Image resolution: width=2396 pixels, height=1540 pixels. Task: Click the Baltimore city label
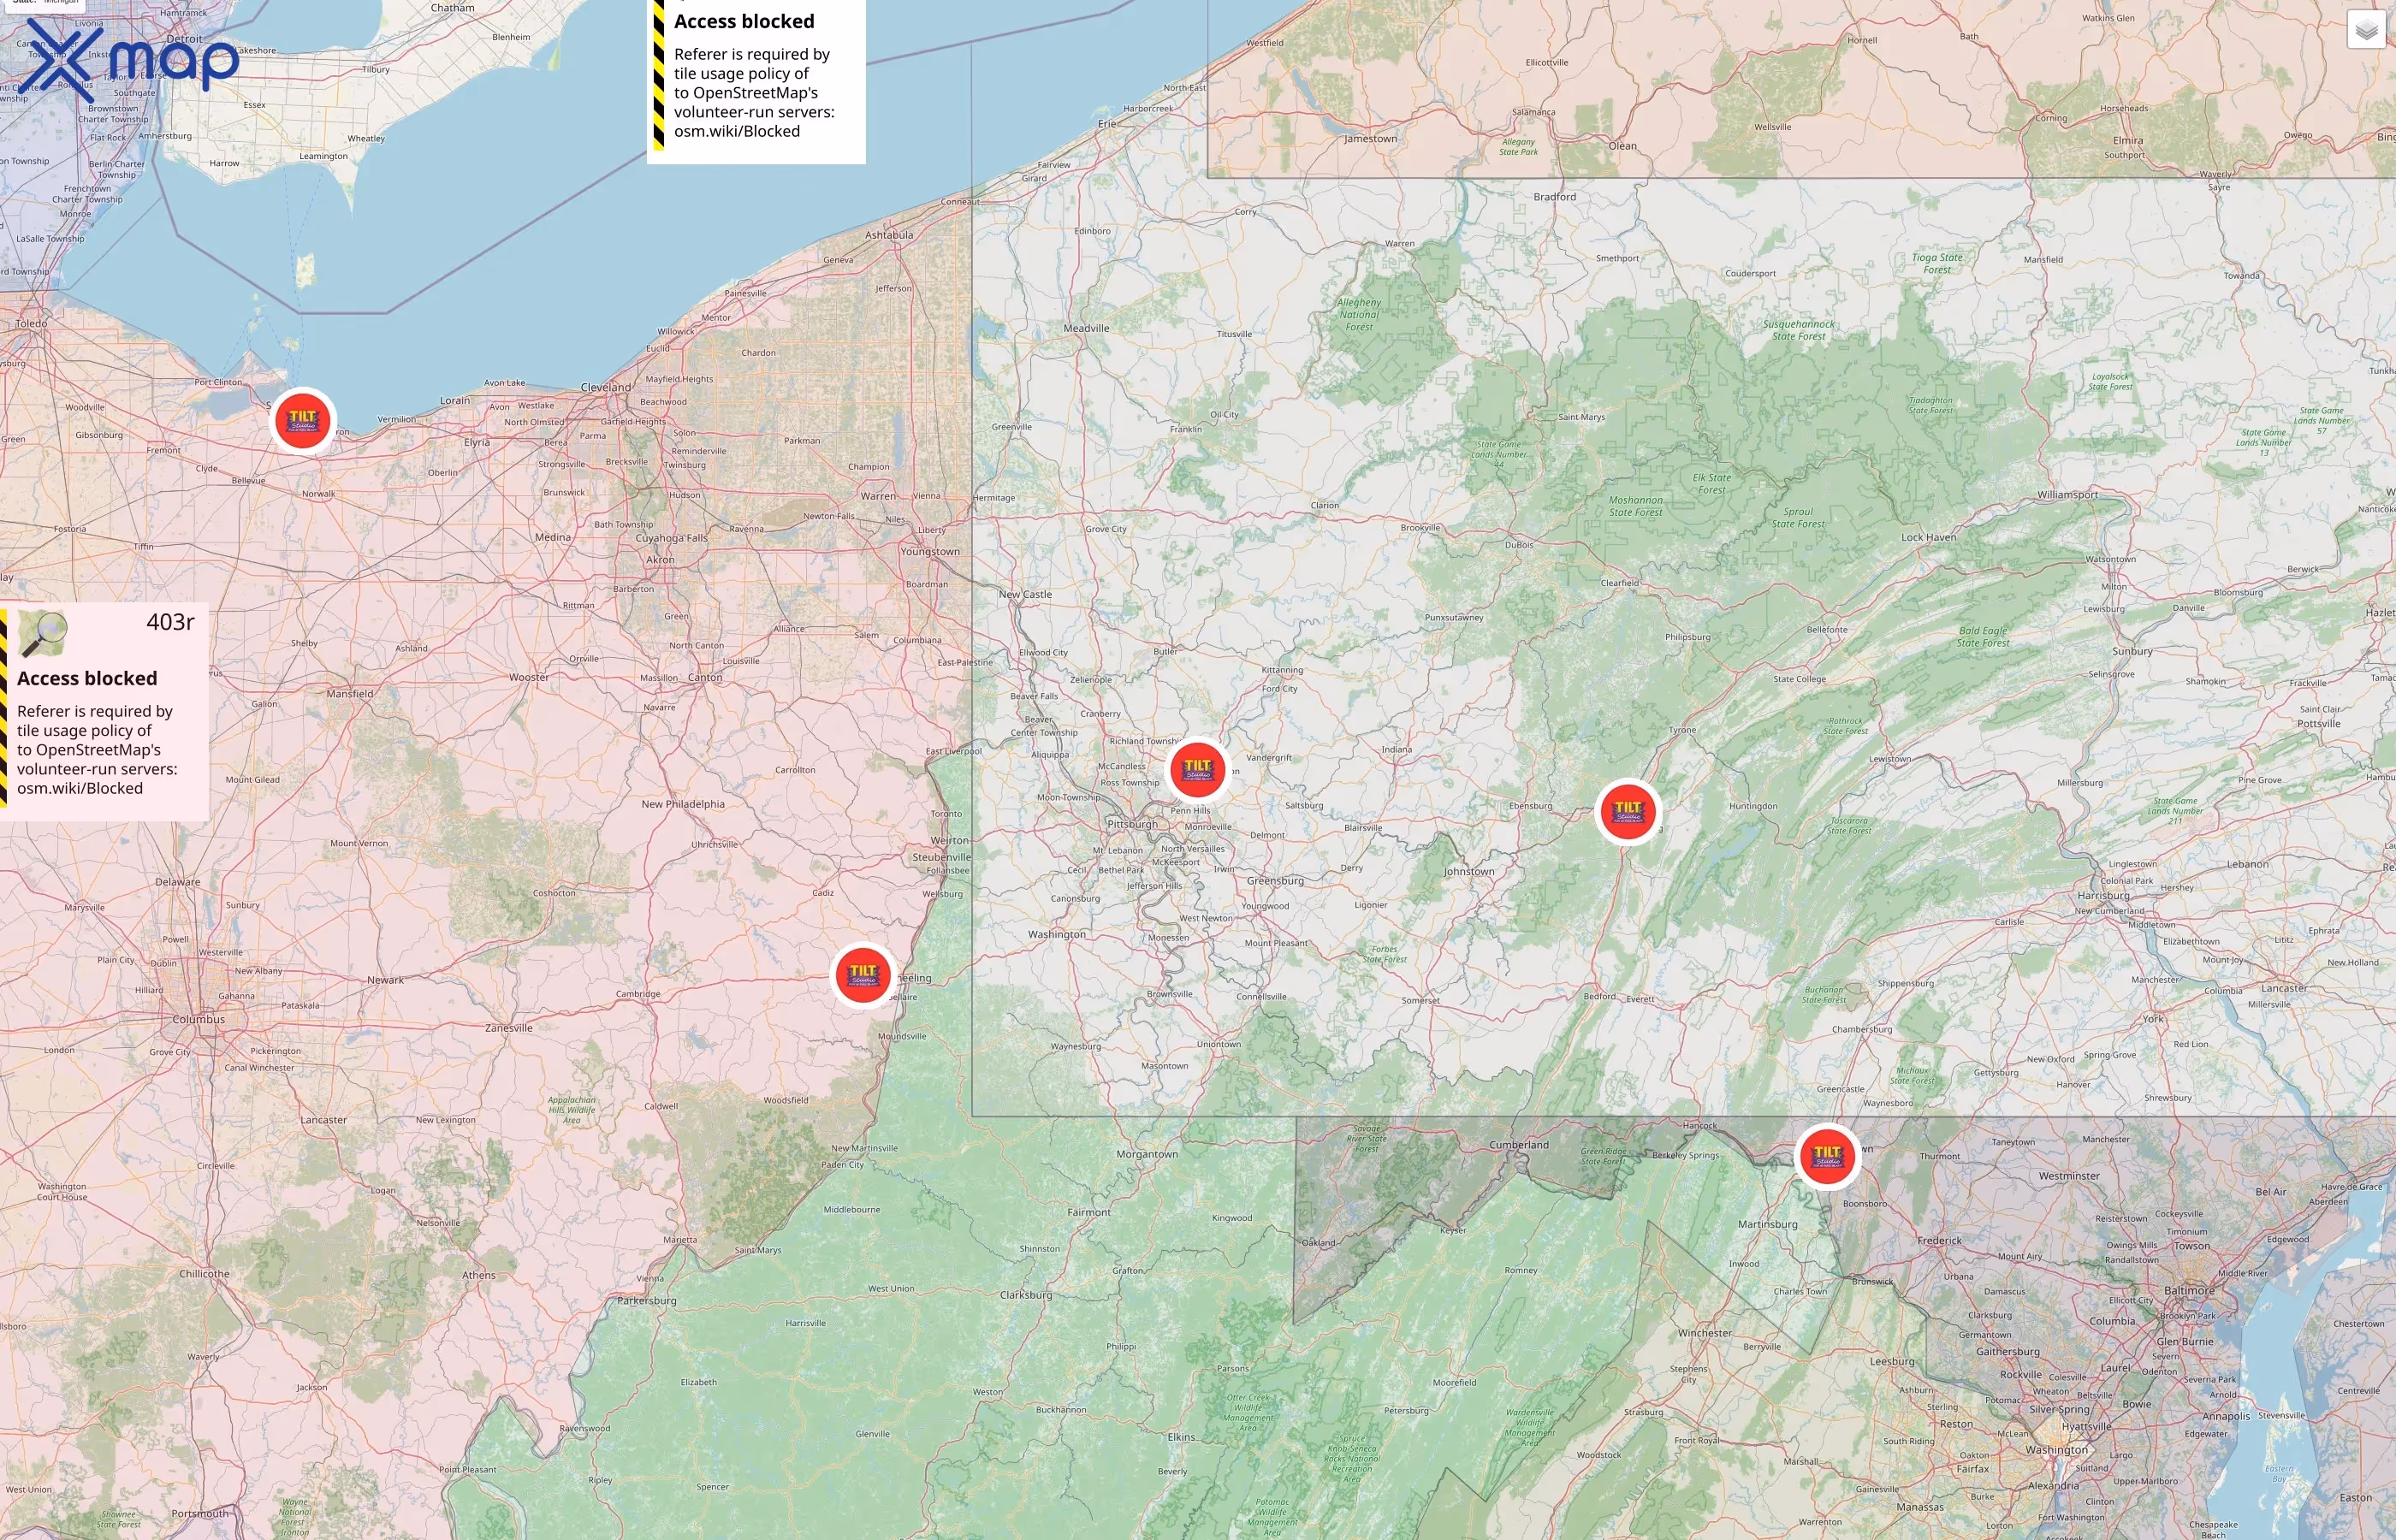pos(2189,1290)
